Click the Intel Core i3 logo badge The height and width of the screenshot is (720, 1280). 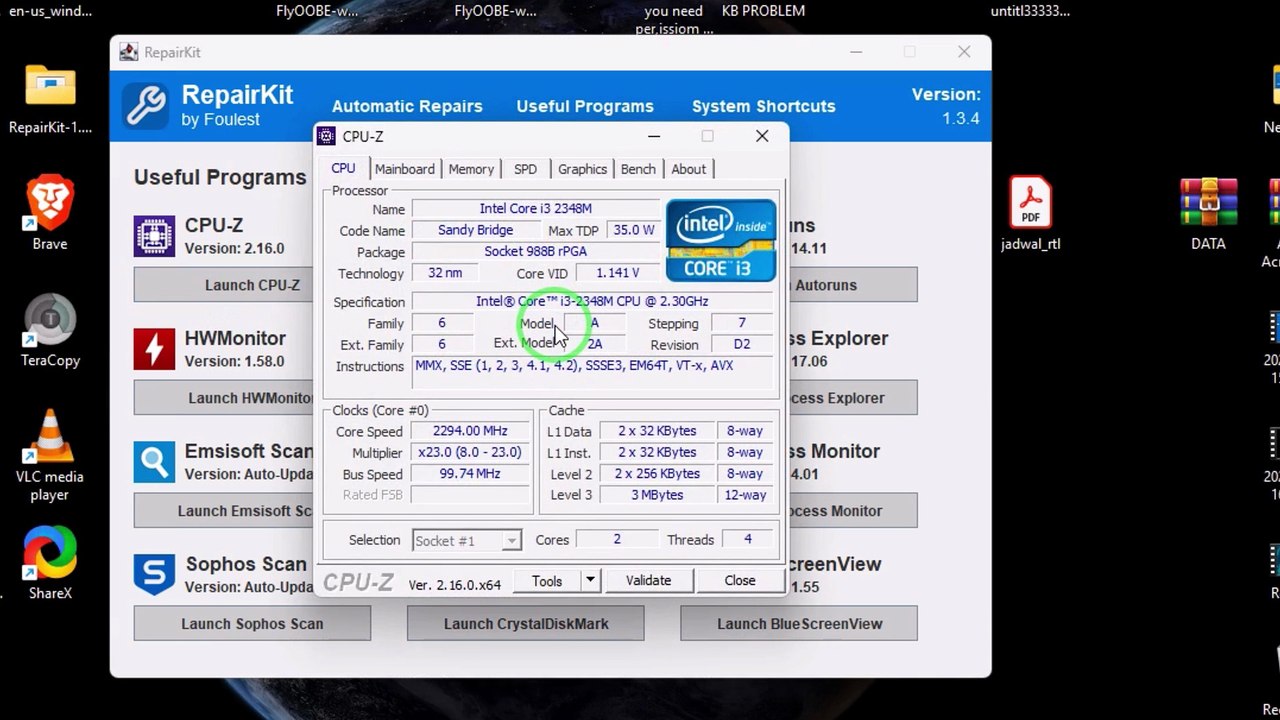[721, 240]
